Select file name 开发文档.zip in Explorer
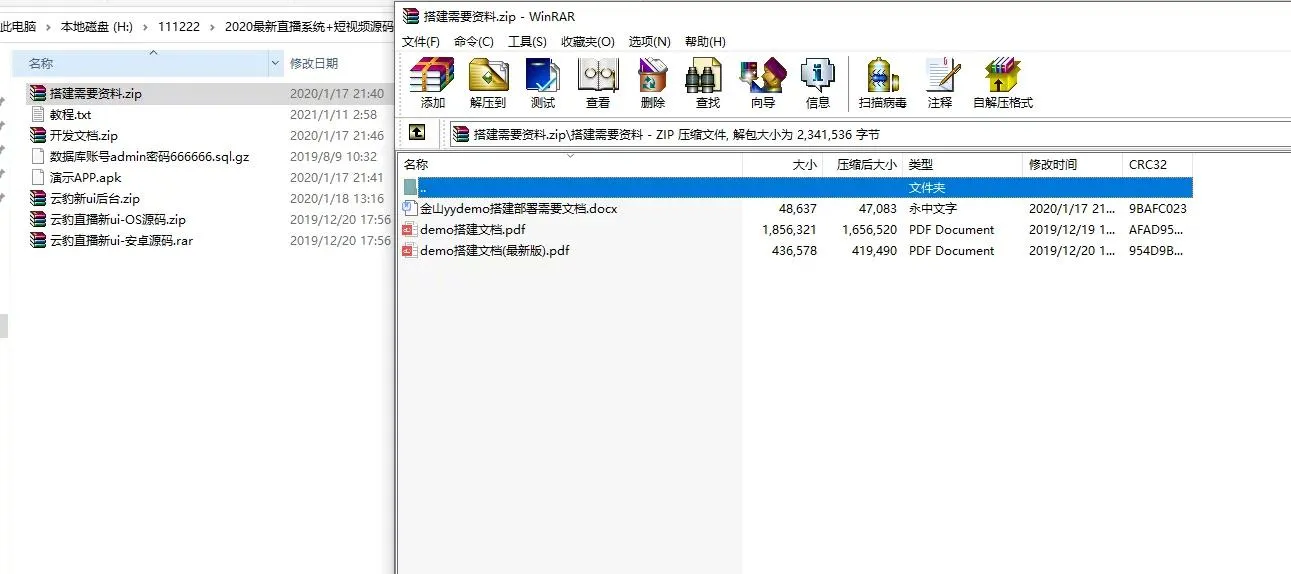1291x574 pixels. pyautogui.click(x=84, y=135)
